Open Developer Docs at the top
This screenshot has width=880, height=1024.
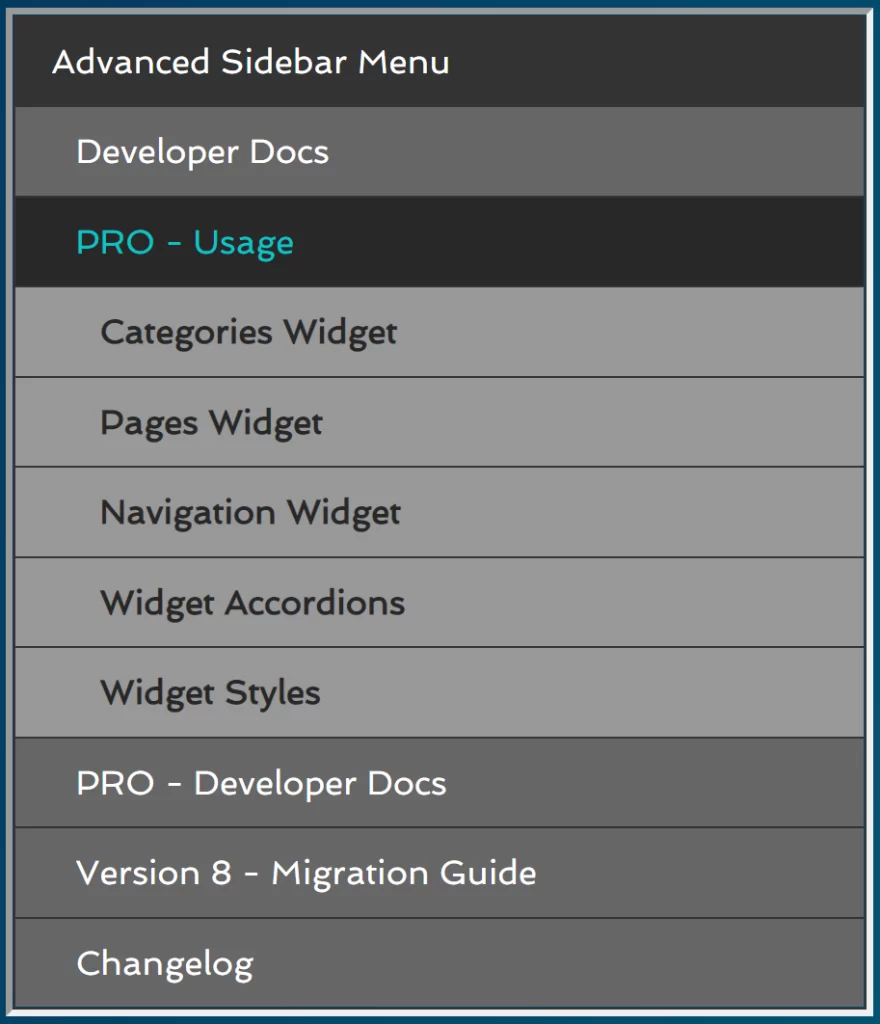[x=202, y=152]
